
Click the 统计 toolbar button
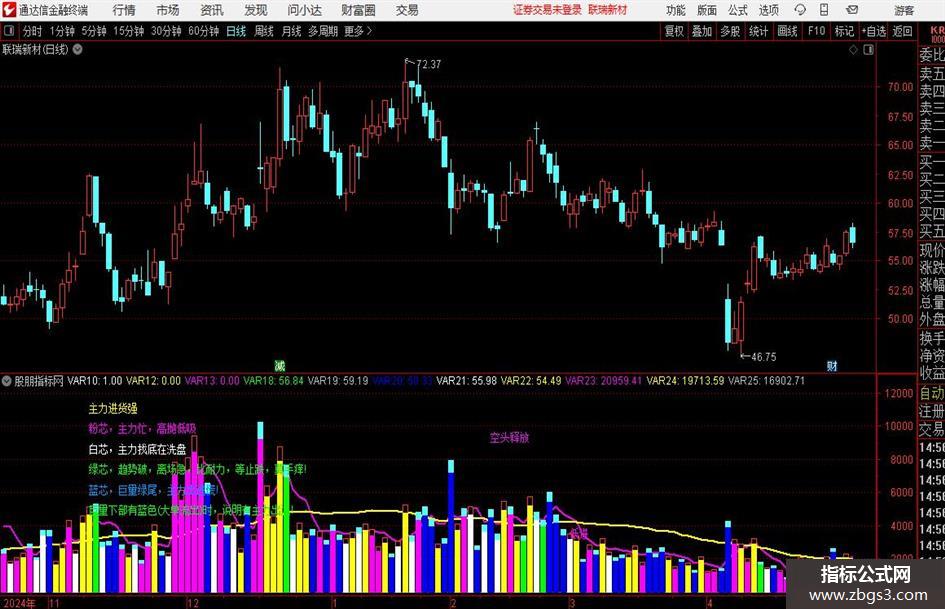(x=758, y=31)
